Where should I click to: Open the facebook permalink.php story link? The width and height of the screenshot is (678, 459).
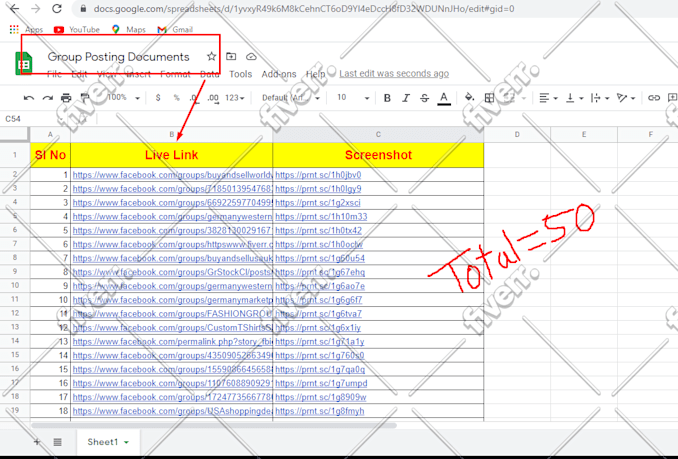coord(173,341)
